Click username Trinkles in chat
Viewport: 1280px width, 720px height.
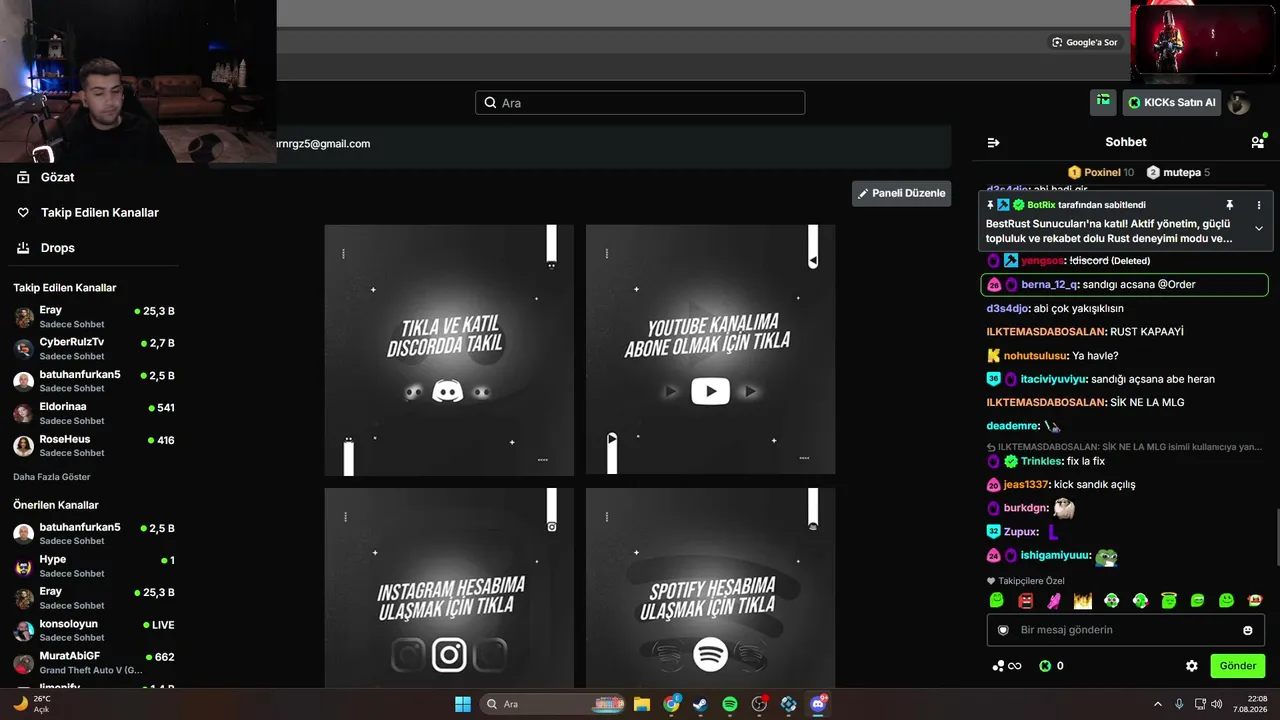(x=1041, y=461)
